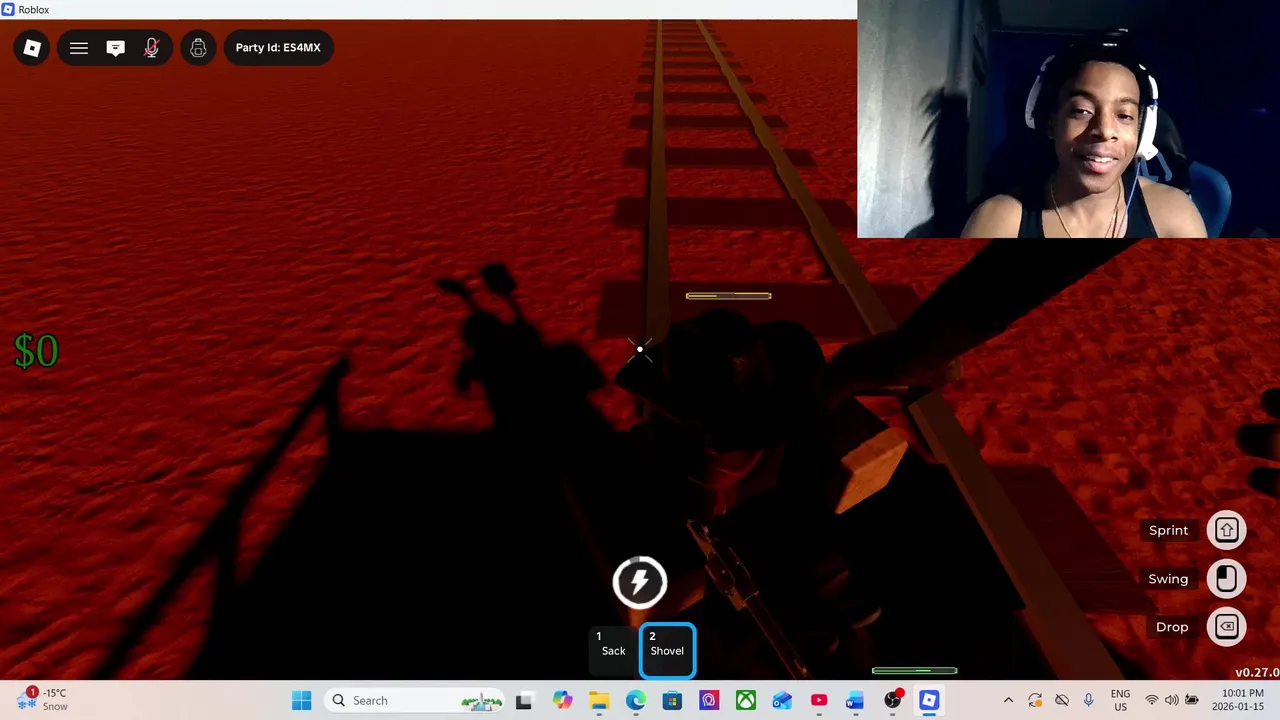Screen dimensions: 1280x720
Task: Select the Sack hotbar slot
Action: click(613, 650)
